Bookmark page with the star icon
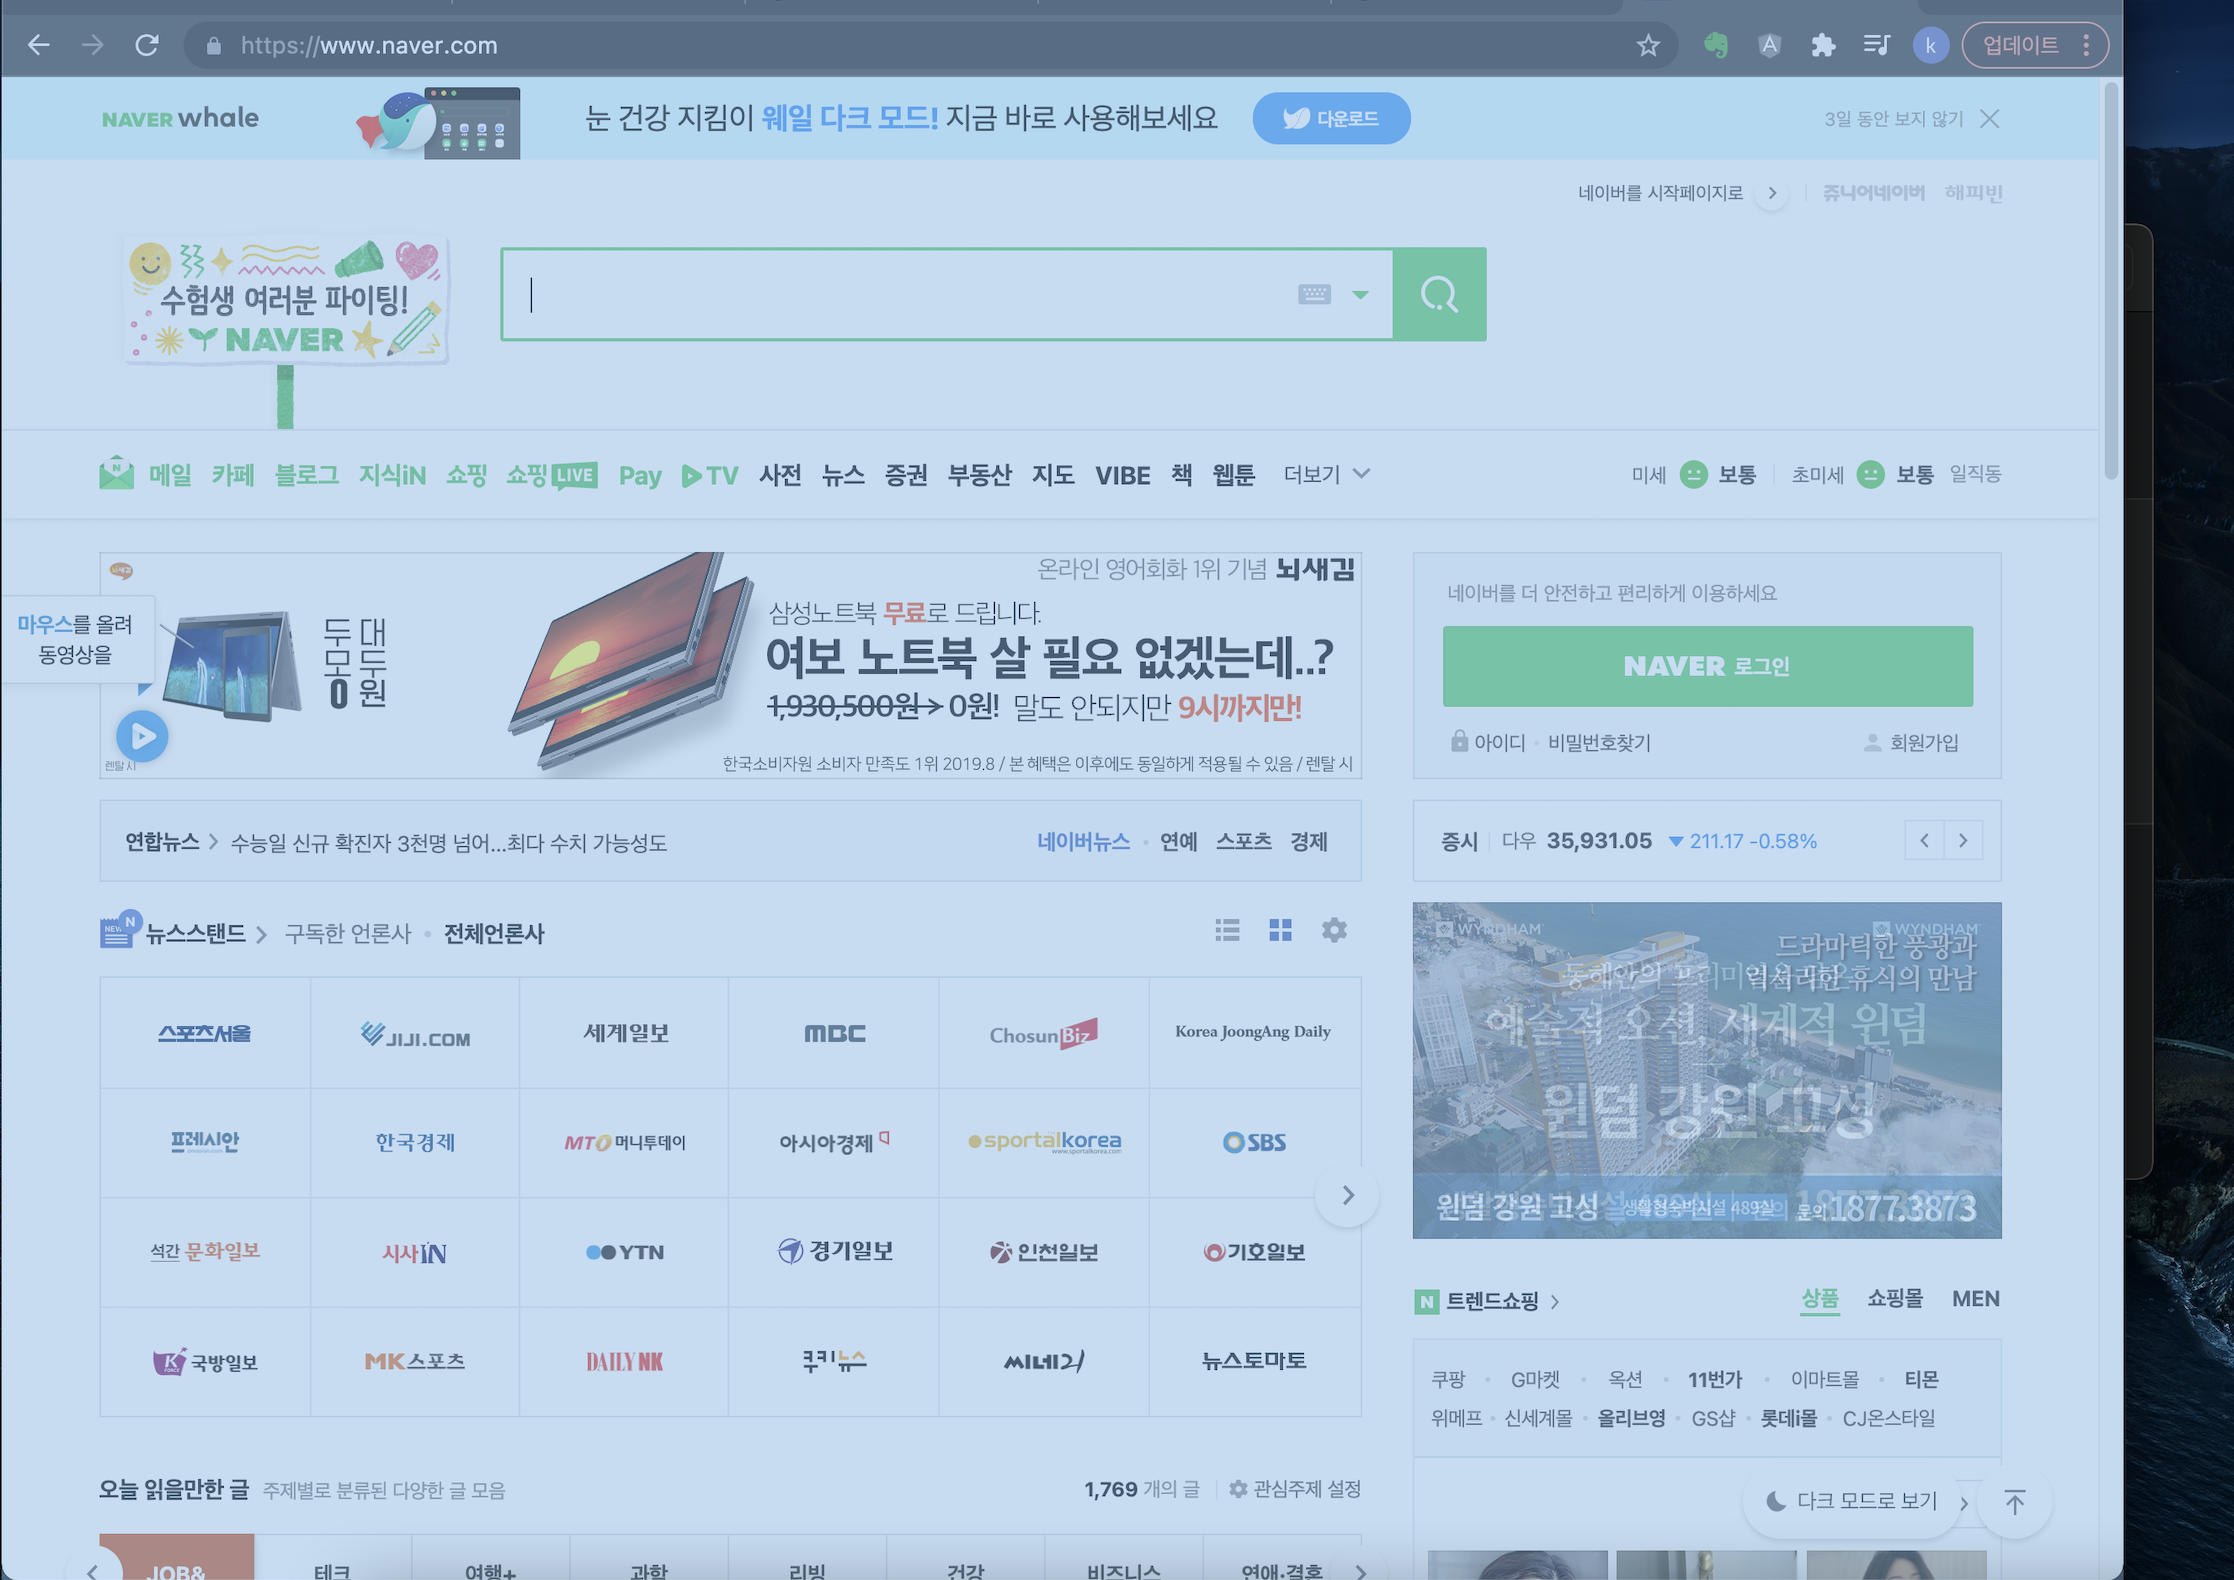The width and height of the screenshot is (2234, 1580). [x=1647, y=45]
